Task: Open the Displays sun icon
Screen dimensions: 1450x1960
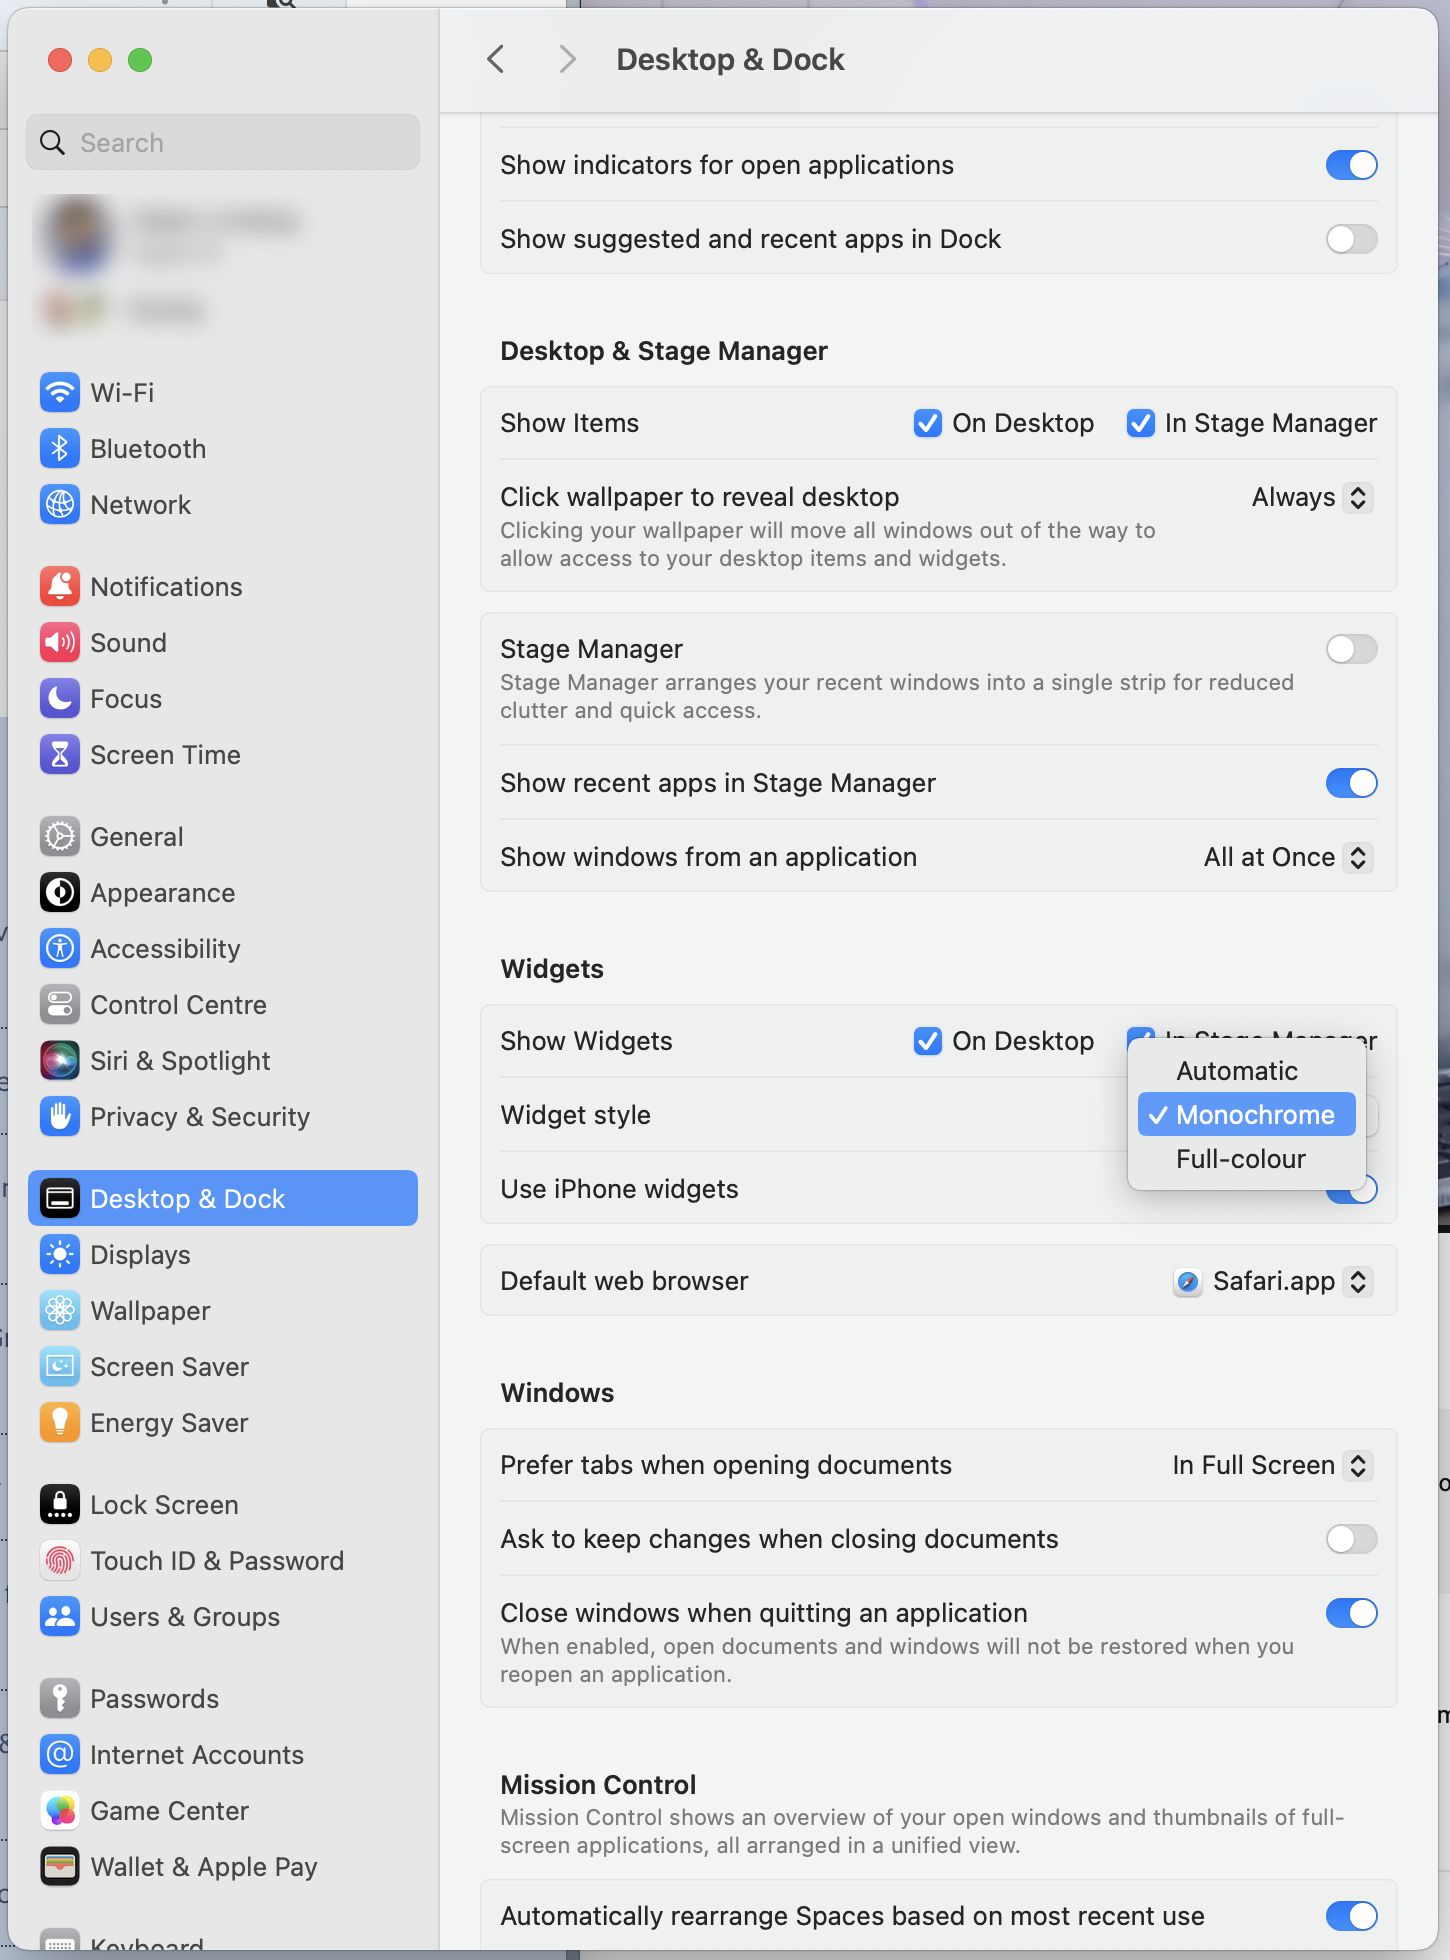Action: coord(60,1254)
